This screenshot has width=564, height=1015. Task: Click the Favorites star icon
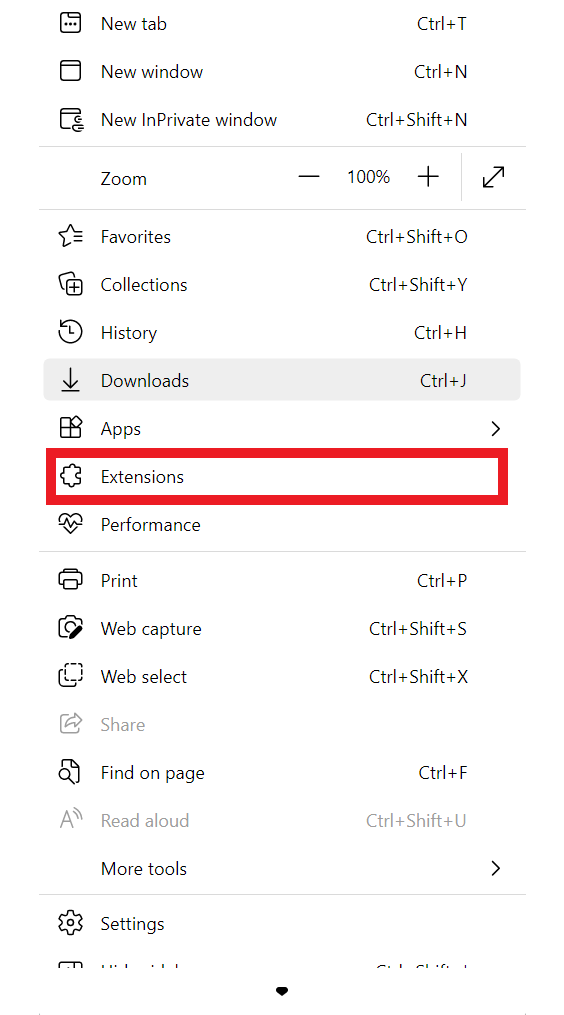click(x=71, y=237)
